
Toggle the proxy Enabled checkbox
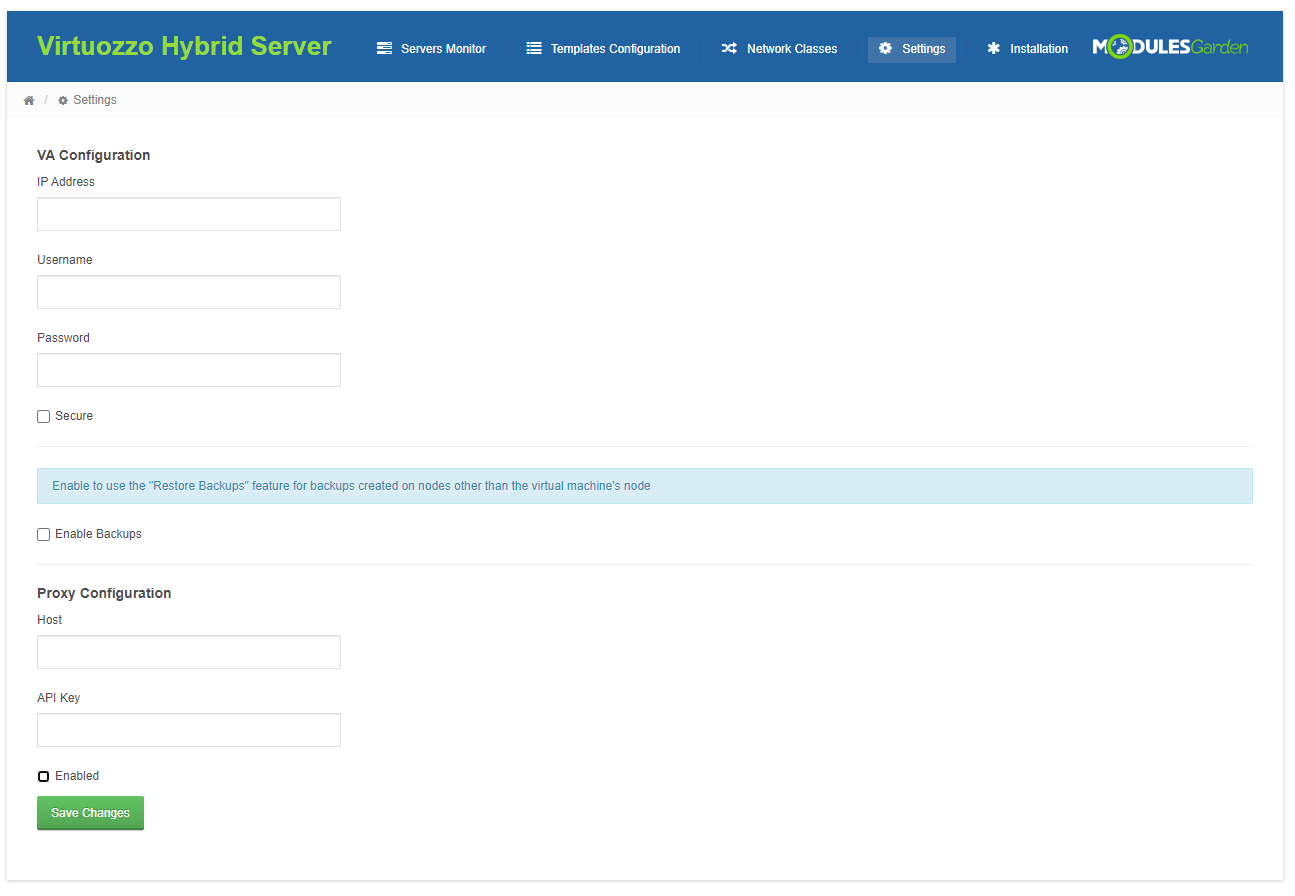click(43, 777)
